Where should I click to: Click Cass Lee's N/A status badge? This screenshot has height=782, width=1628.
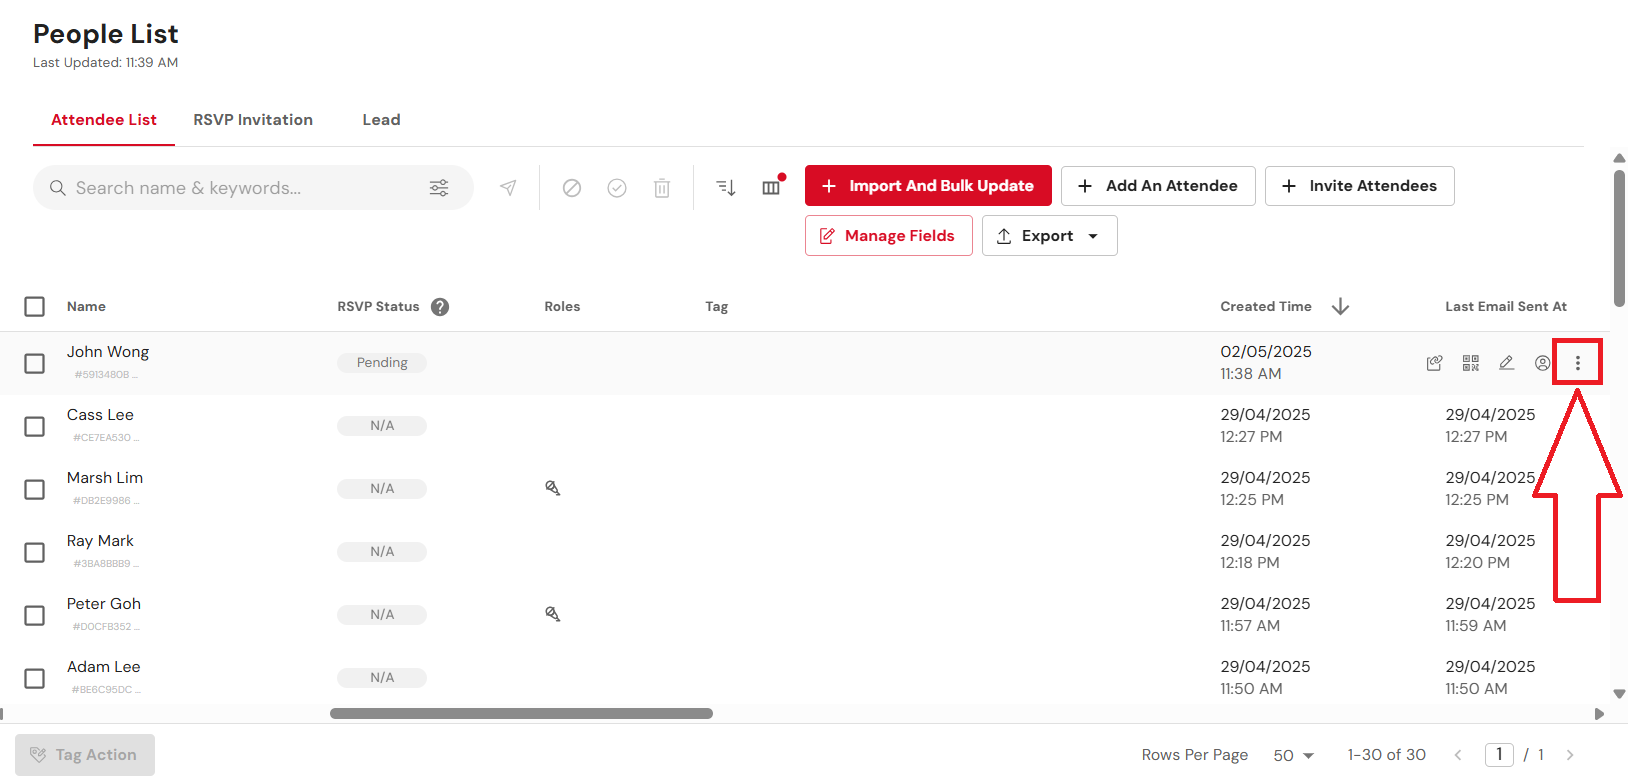[382, 426]
